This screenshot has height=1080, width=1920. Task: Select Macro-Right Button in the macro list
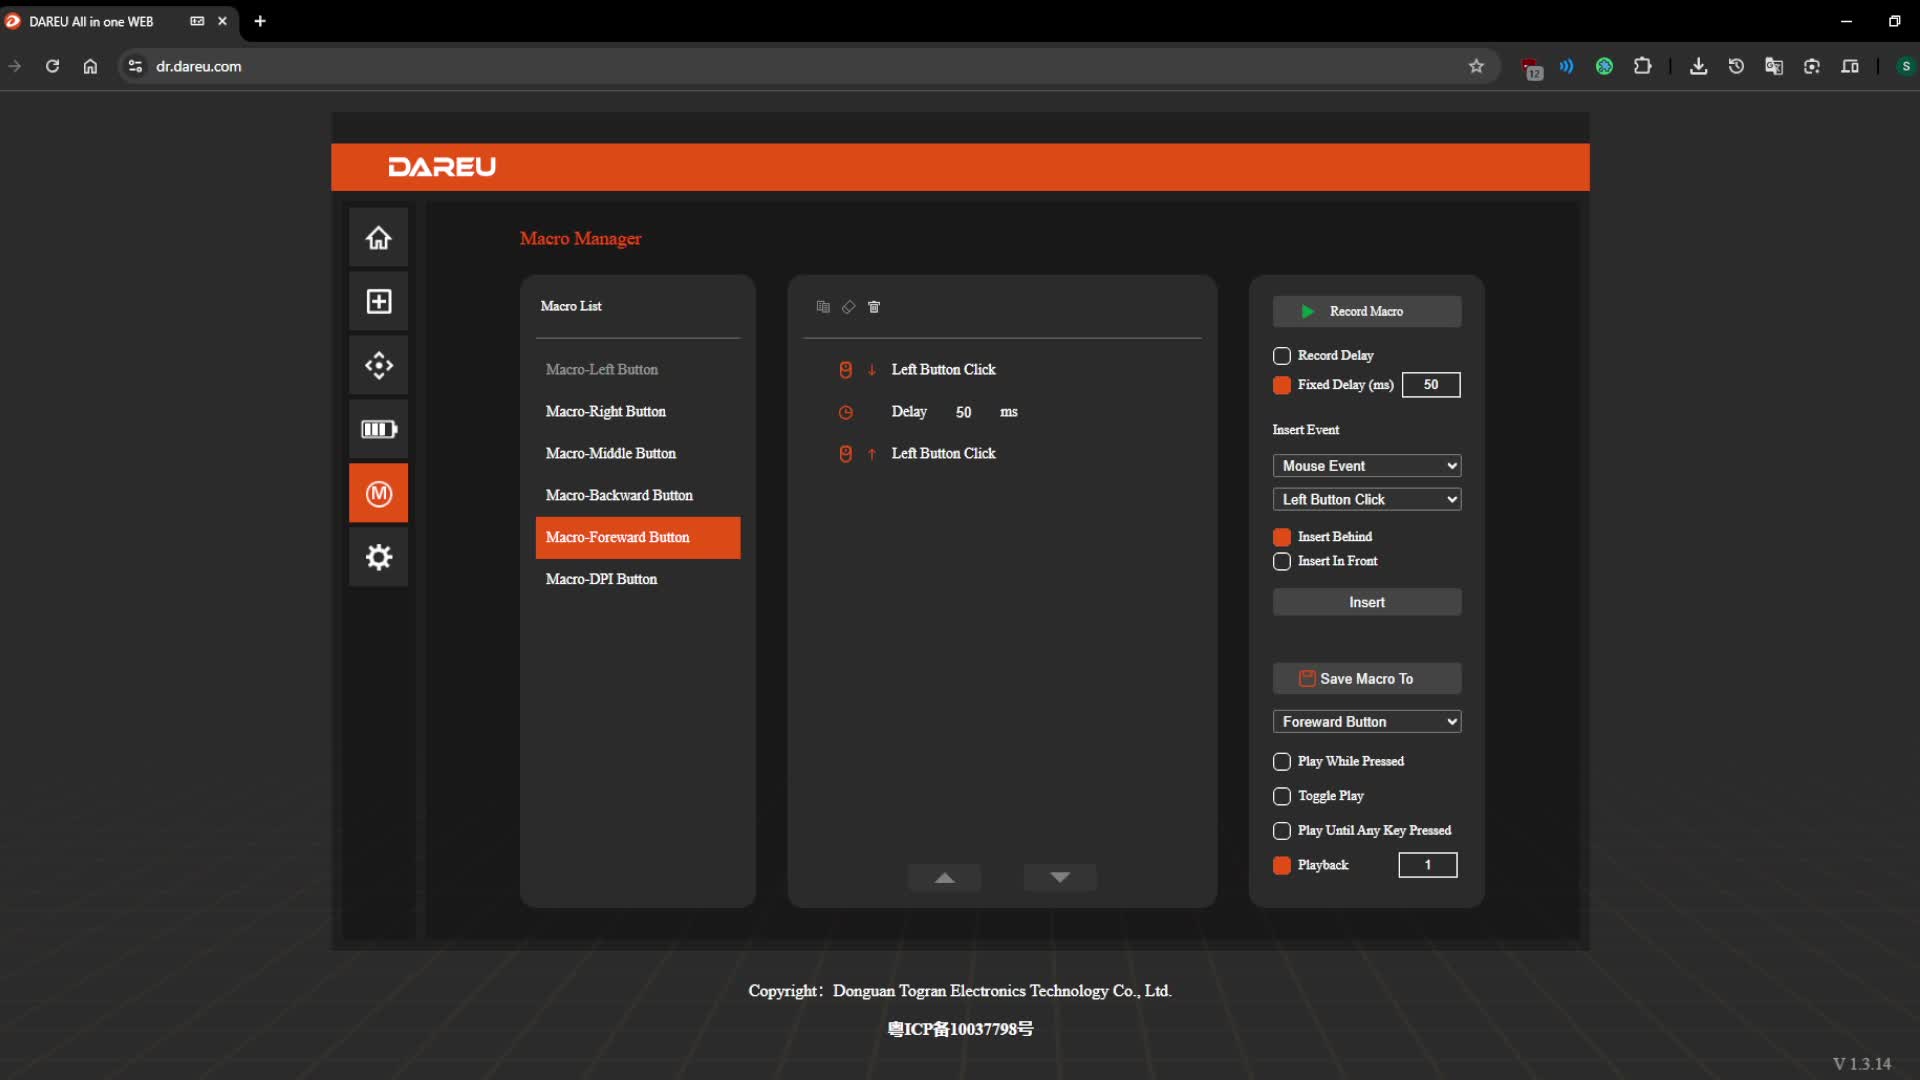(606, 411)
